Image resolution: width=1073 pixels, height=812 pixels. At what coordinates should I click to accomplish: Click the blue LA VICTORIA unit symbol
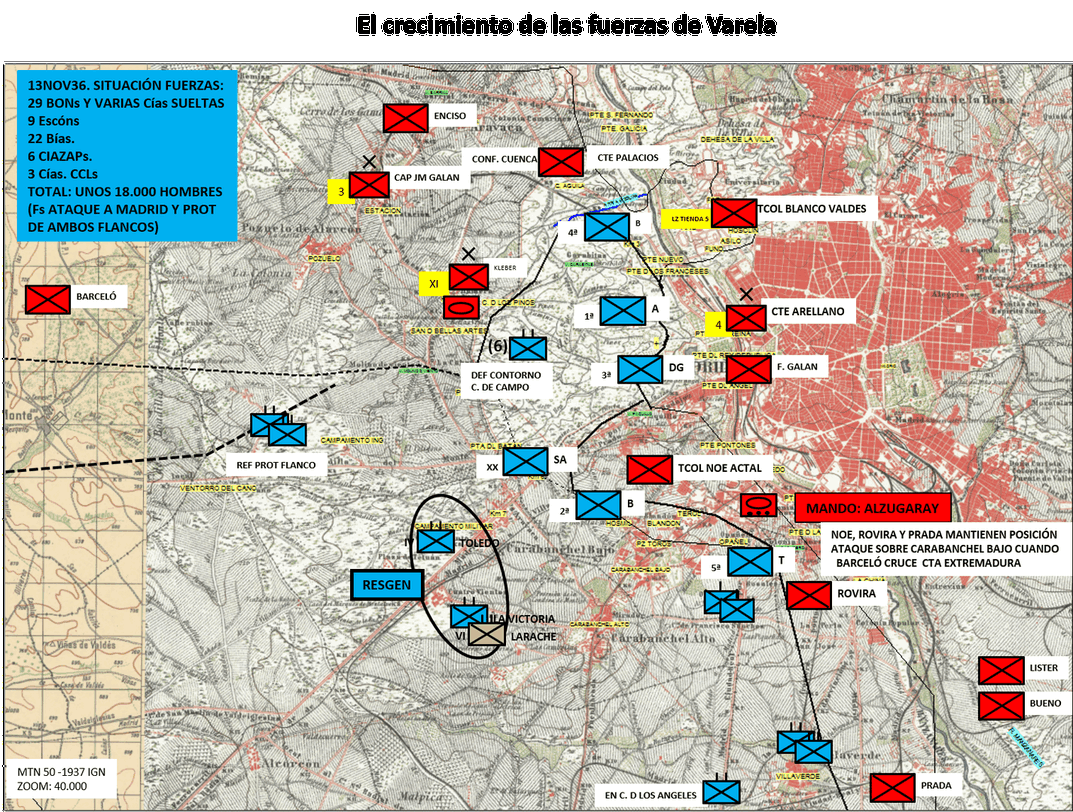click(x=469, y=615)
